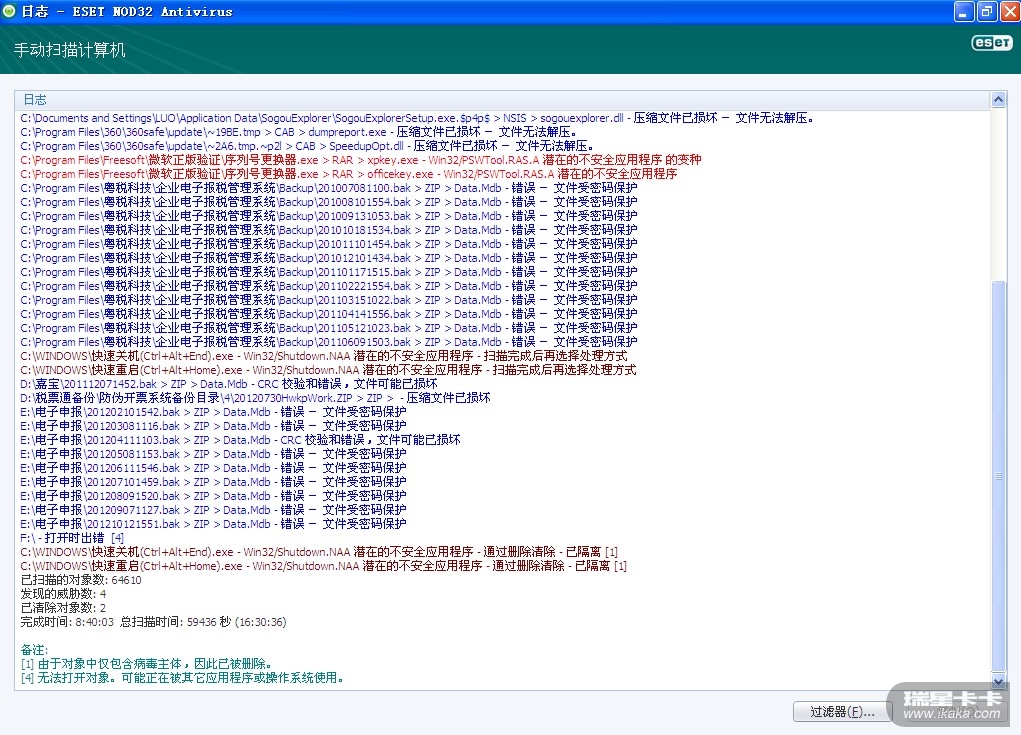Select log line for Backup\201105121023.bak
Screen dimensions: 1021x735
tap(329, 328)
